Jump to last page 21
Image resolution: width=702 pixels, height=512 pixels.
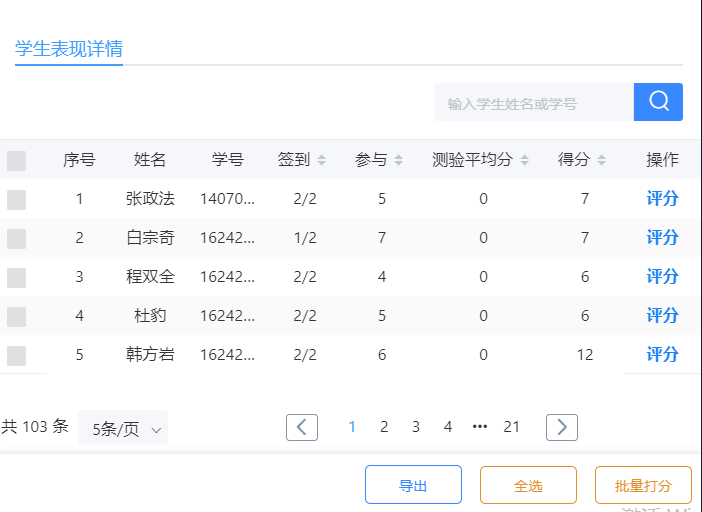coord(512,427)
